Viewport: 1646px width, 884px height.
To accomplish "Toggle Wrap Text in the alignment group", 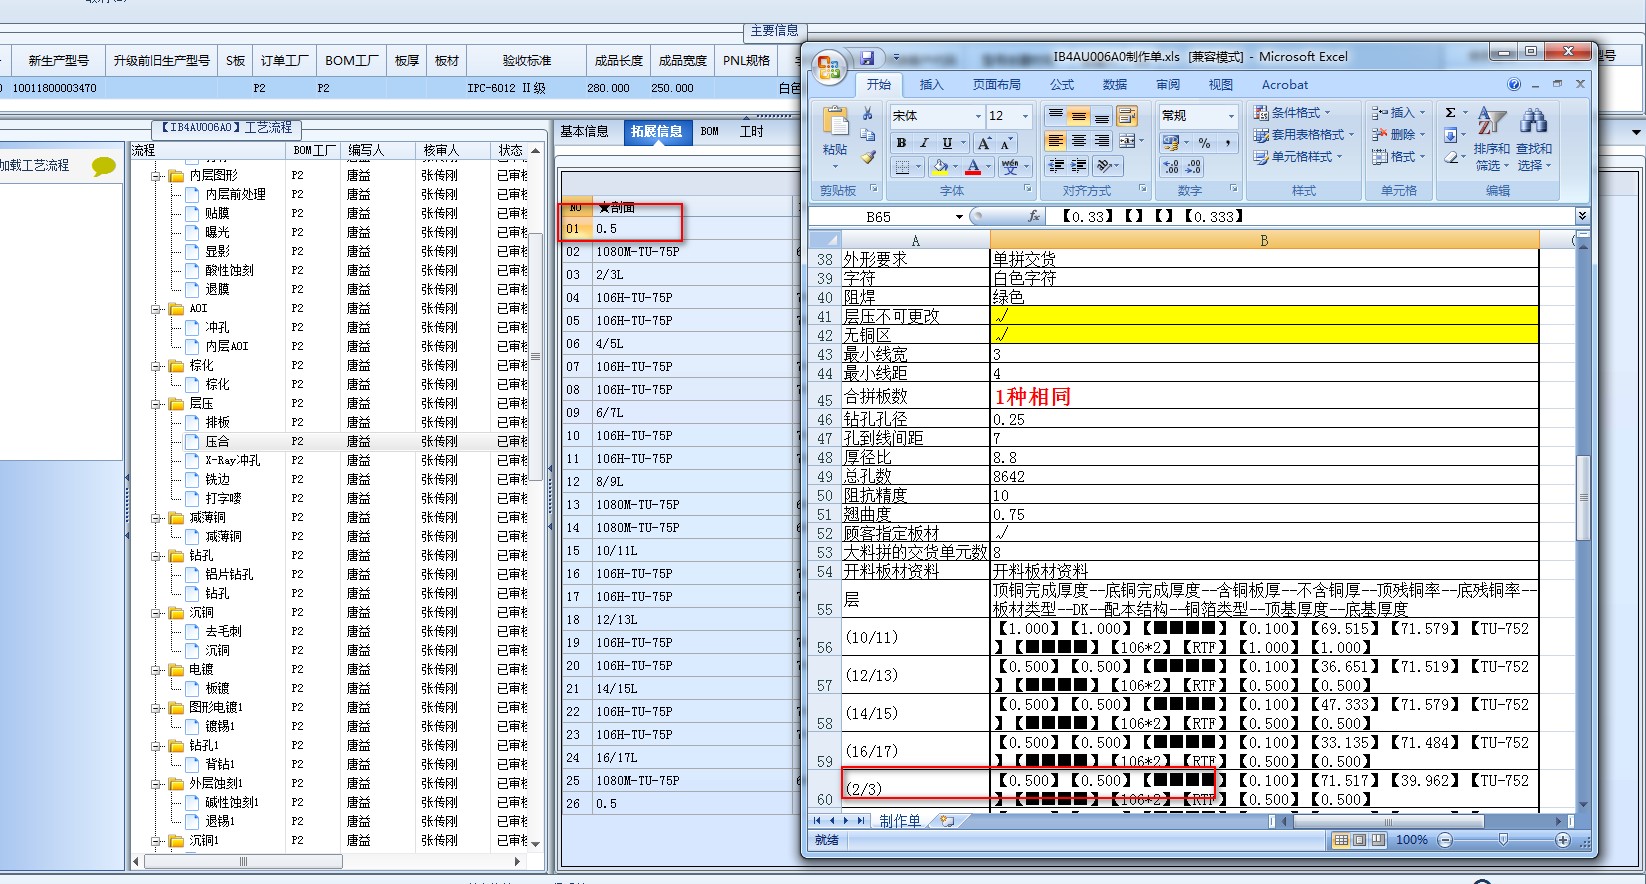I will coord(1127,116).
